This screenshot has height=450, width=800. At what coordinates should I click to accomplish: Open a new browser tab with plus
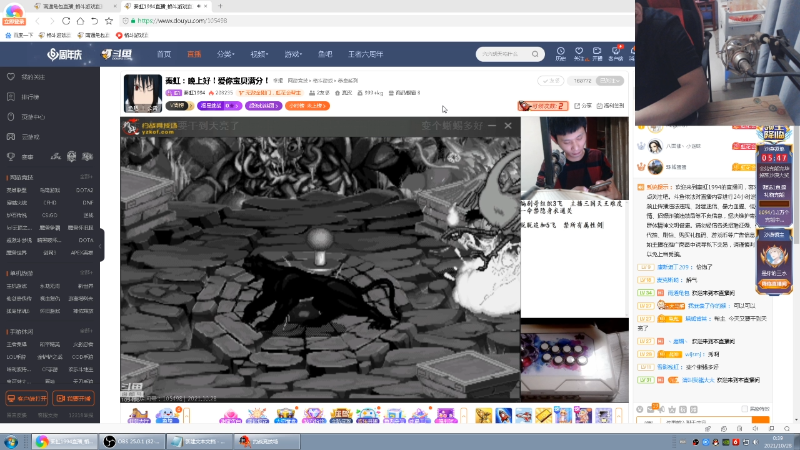pyautogui.click(x=220, y=6)
